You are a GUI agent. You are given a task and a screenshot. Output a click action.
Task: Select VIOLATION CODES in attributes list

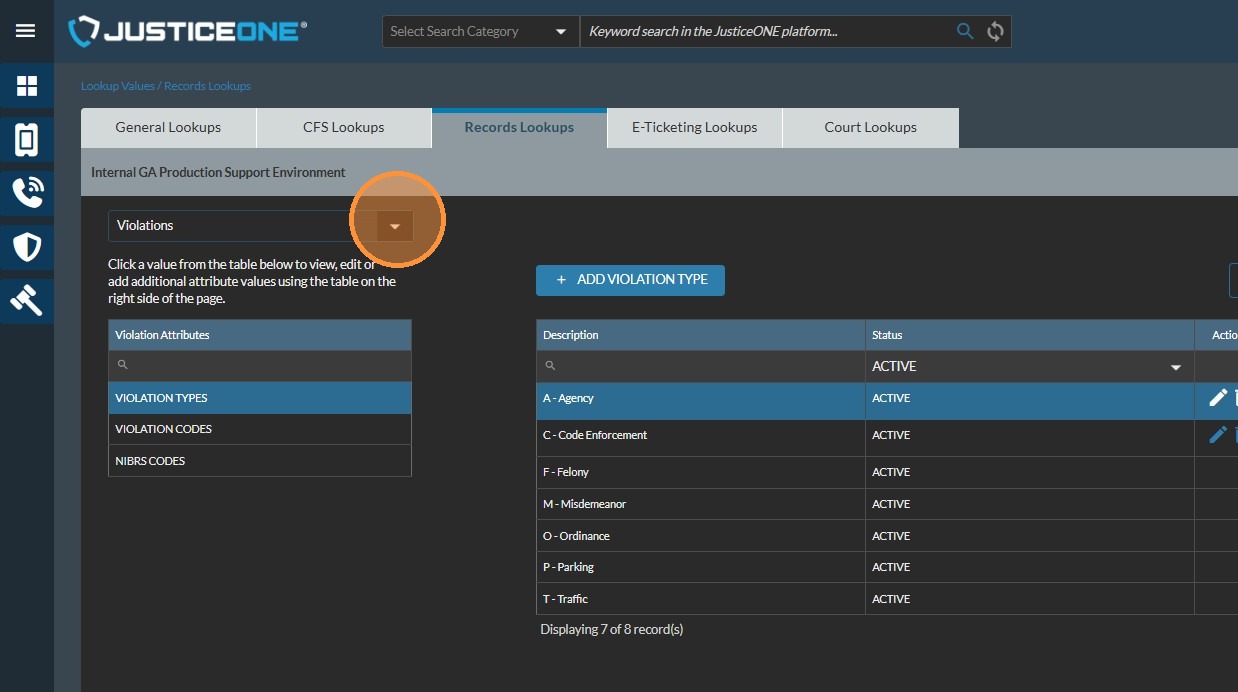(x=164, y=429)
